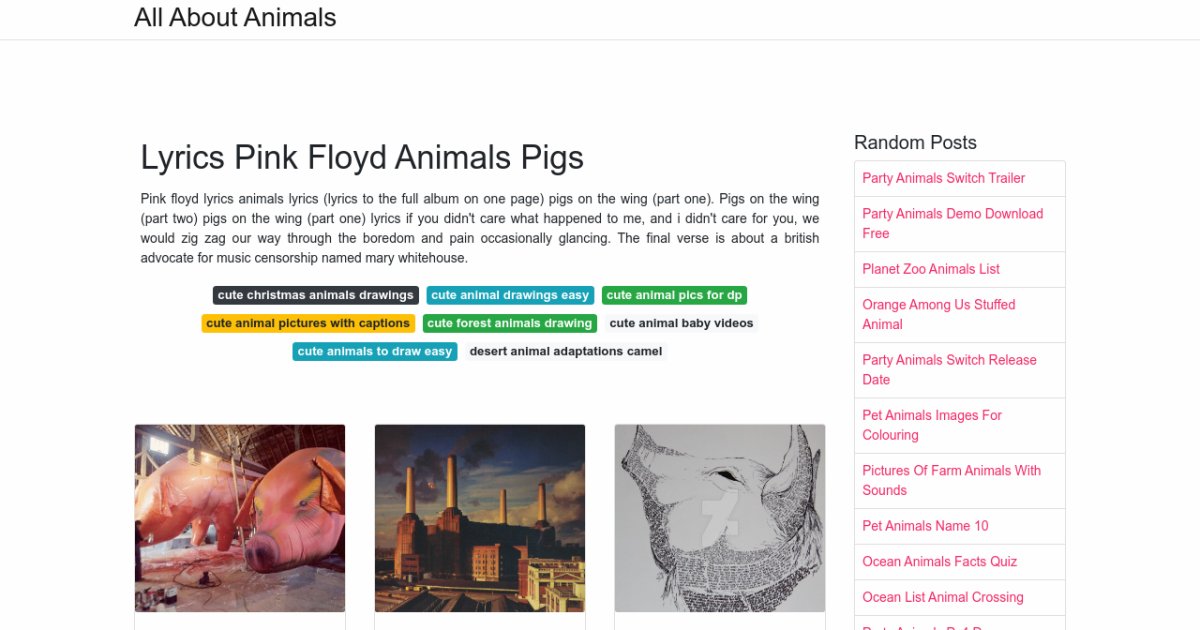Screen dimensions: 1200x630
Task: Open the 'cute christmas animals drawings' tag
Action: point(315,295)
